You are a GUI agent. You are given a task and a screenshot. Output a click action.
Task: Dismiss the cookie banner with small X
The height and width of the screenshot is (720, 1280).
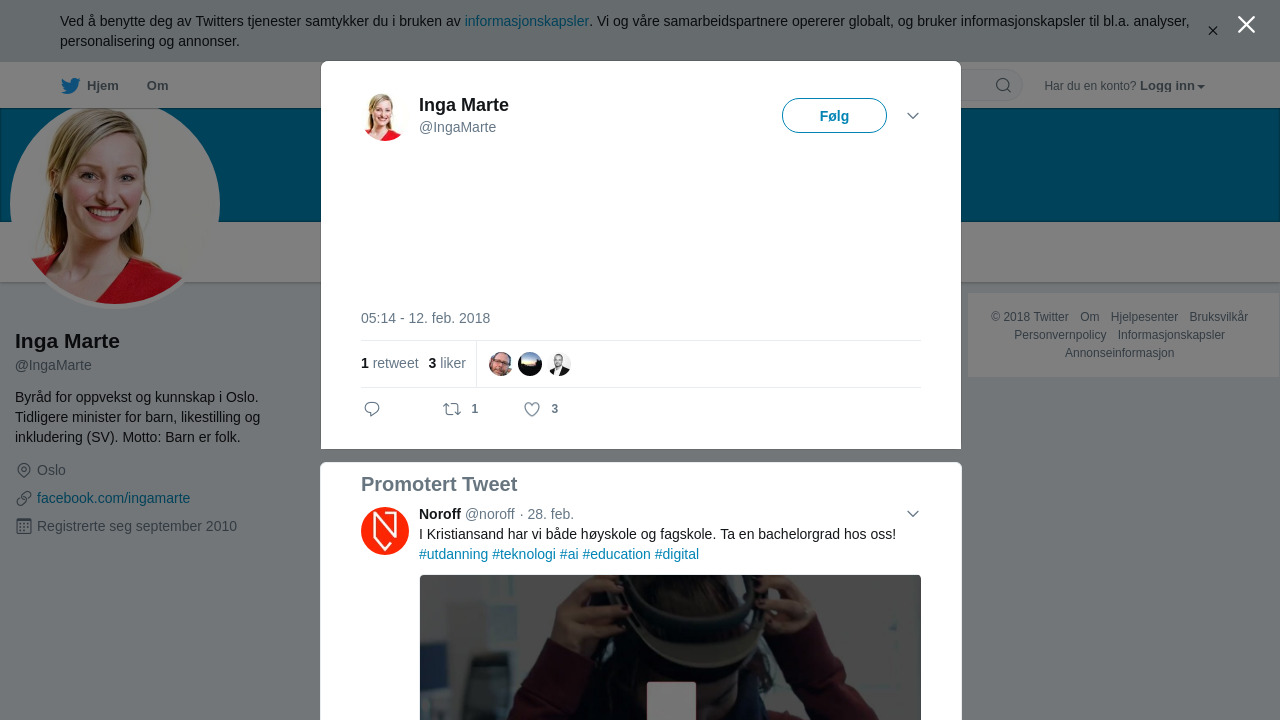tap(1213, 31)
